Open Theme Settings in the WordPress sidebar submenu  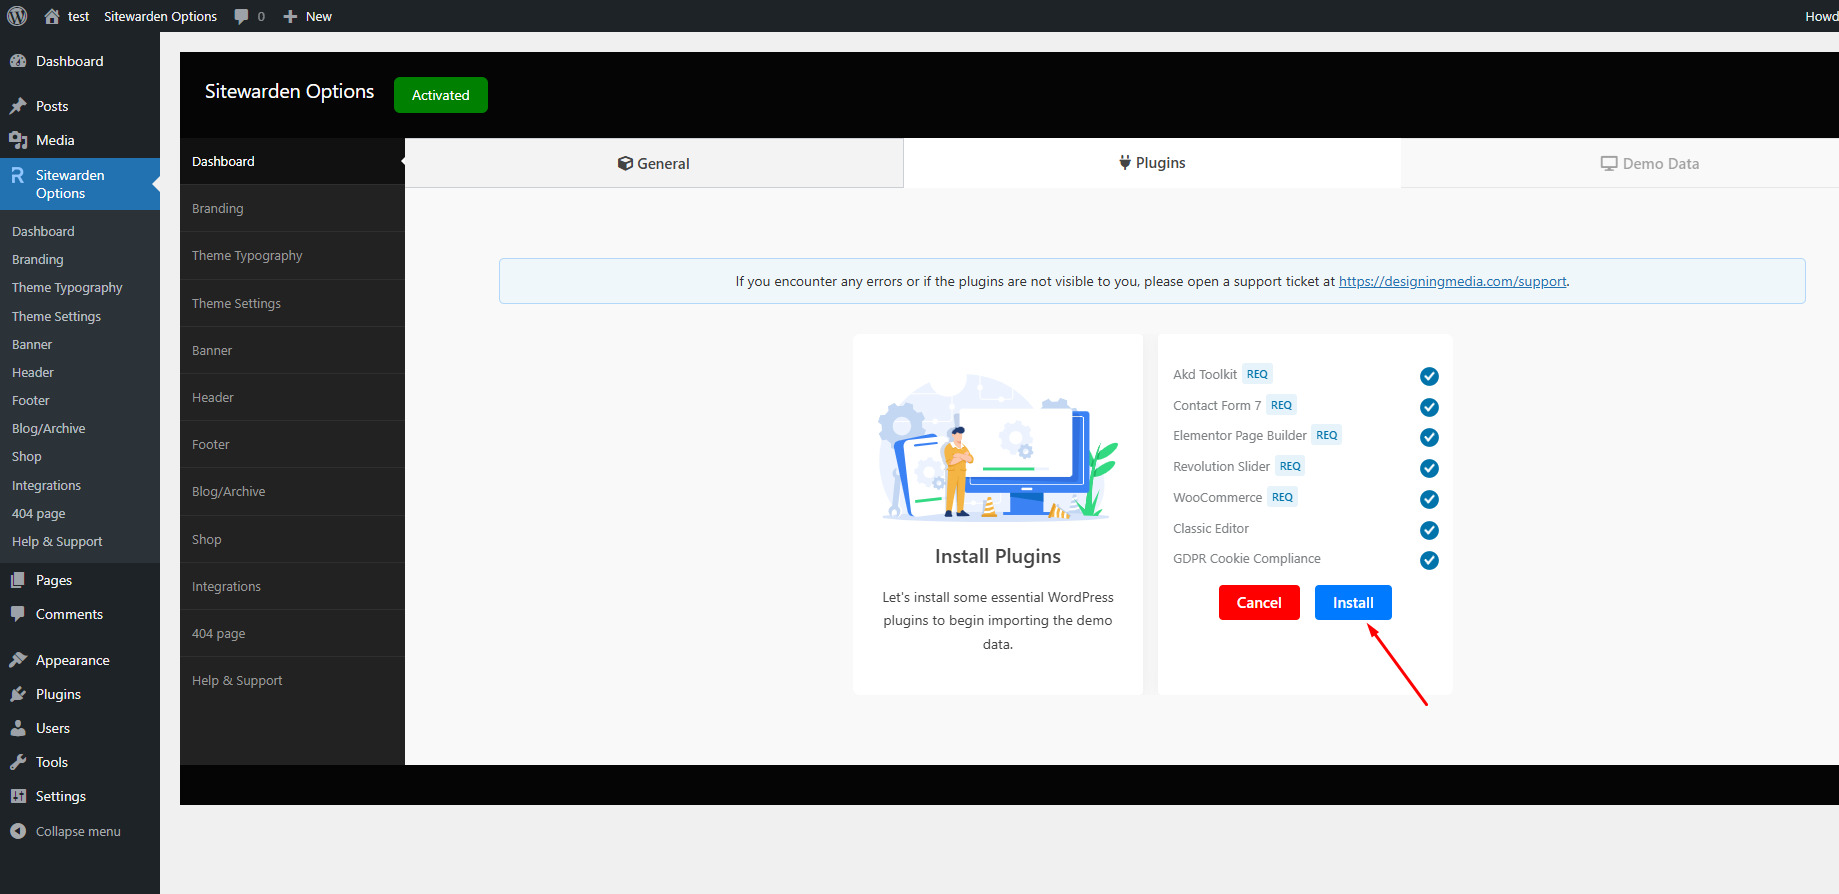pyautogui.click(x=56, y=316)
